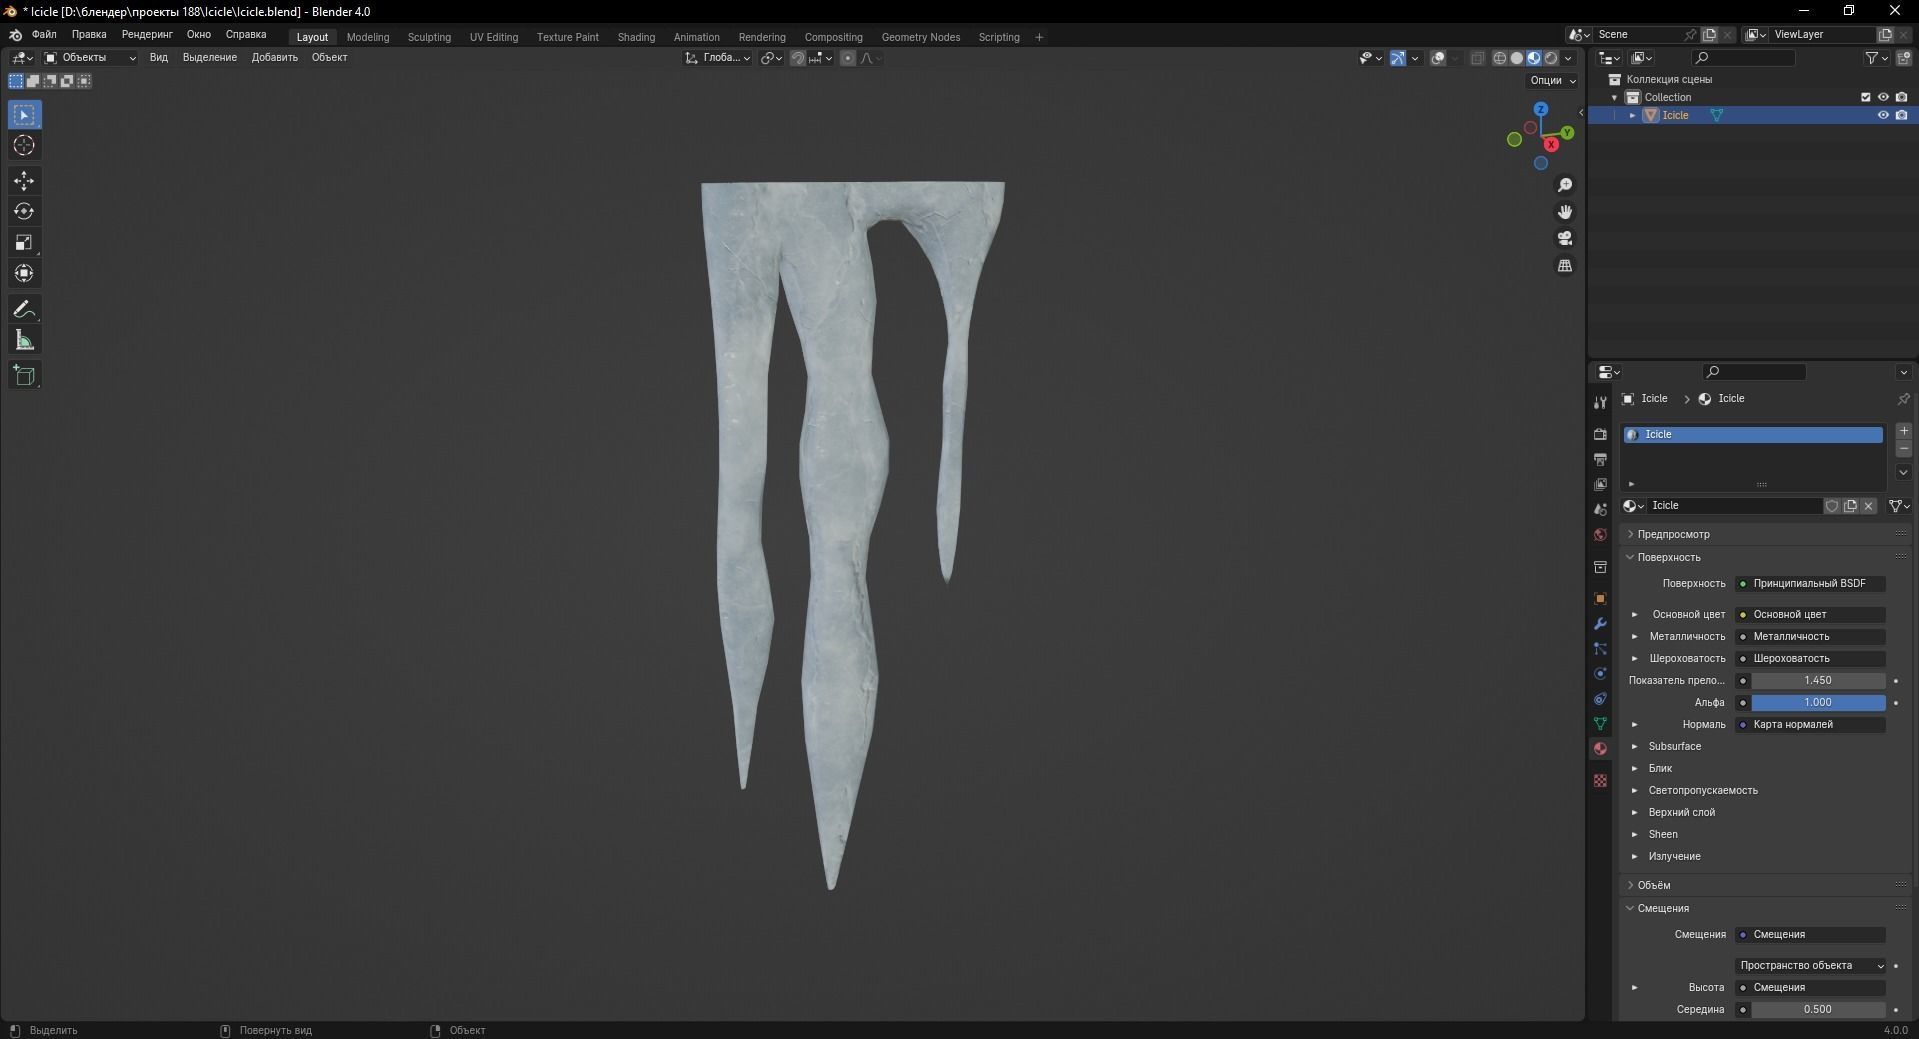Image resolution: width=1919 pixels, height=1039 pixels.
Task: Select the Measure tool
Action: (24, 340)
